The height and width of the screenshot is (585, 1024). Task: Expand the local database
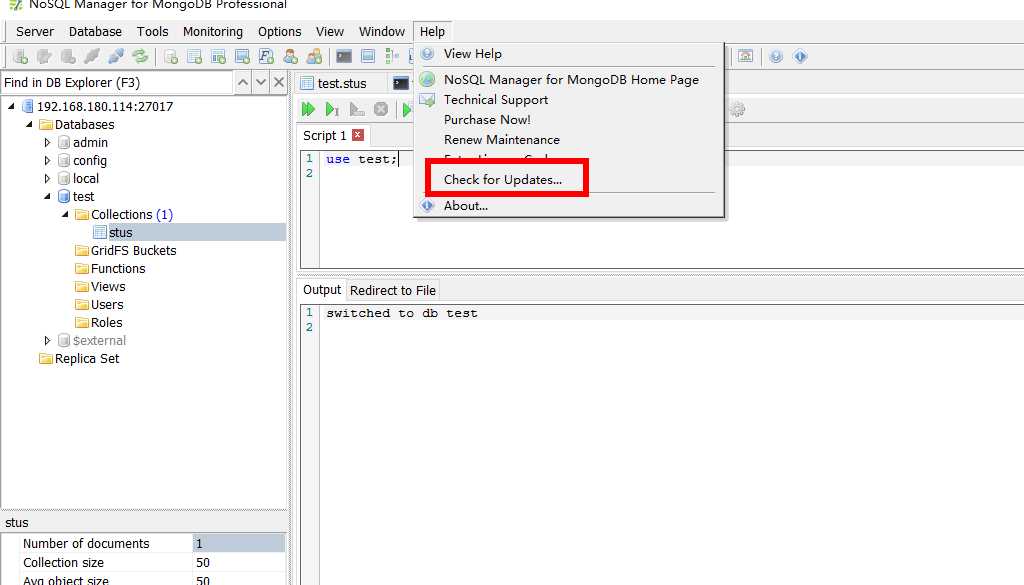(x=47, y=178)
